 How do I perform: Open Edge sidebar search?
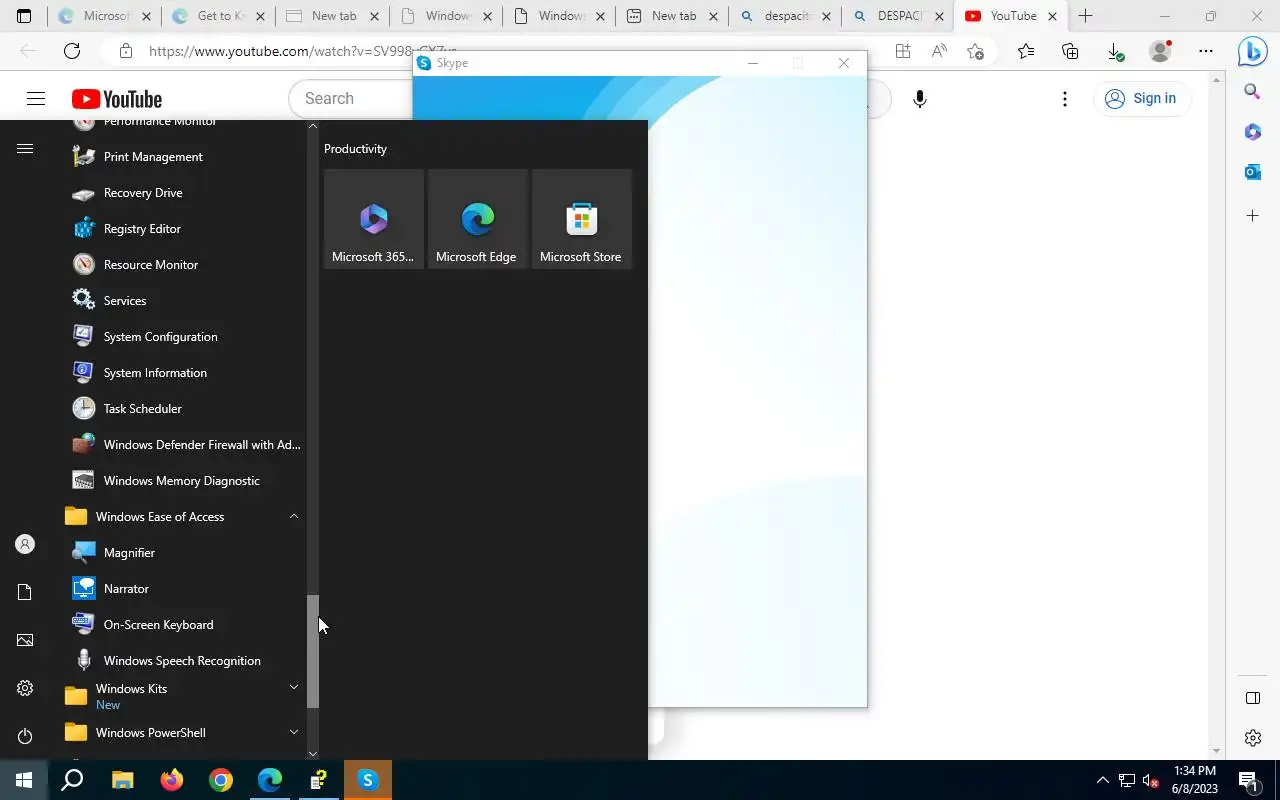(1252, 92)
